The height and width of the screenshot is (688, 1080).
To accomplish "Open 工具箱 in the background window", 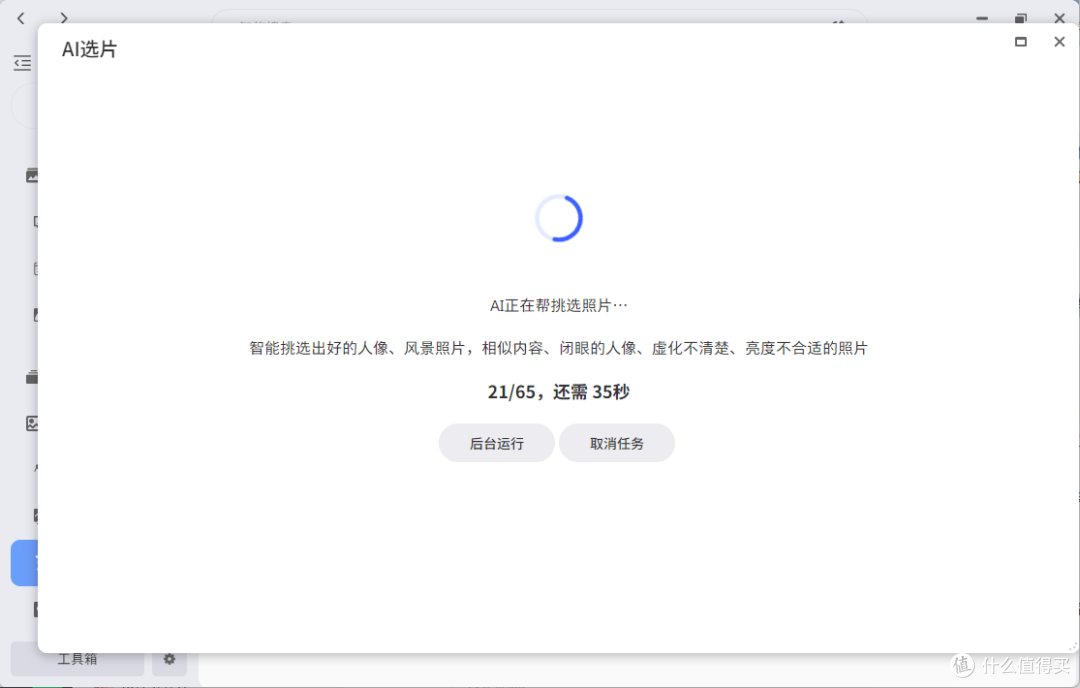I will coord(77,659).
